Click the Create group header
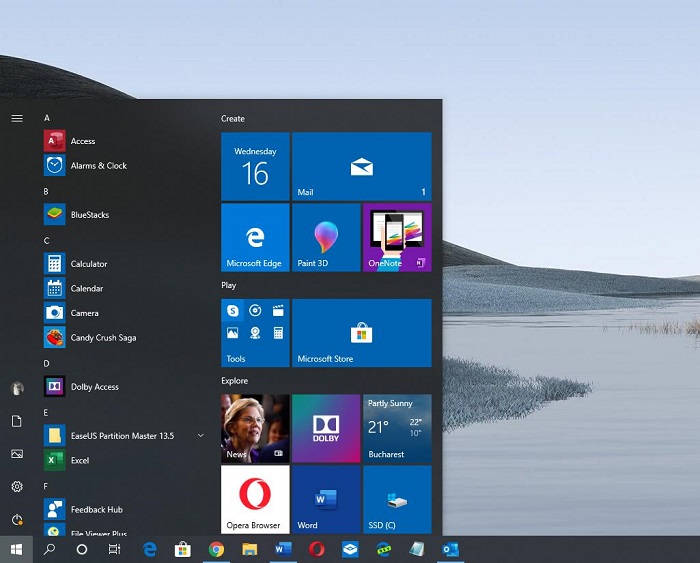Screen dimensions: 700x563 pyautogui.click(x=233, y=119)
